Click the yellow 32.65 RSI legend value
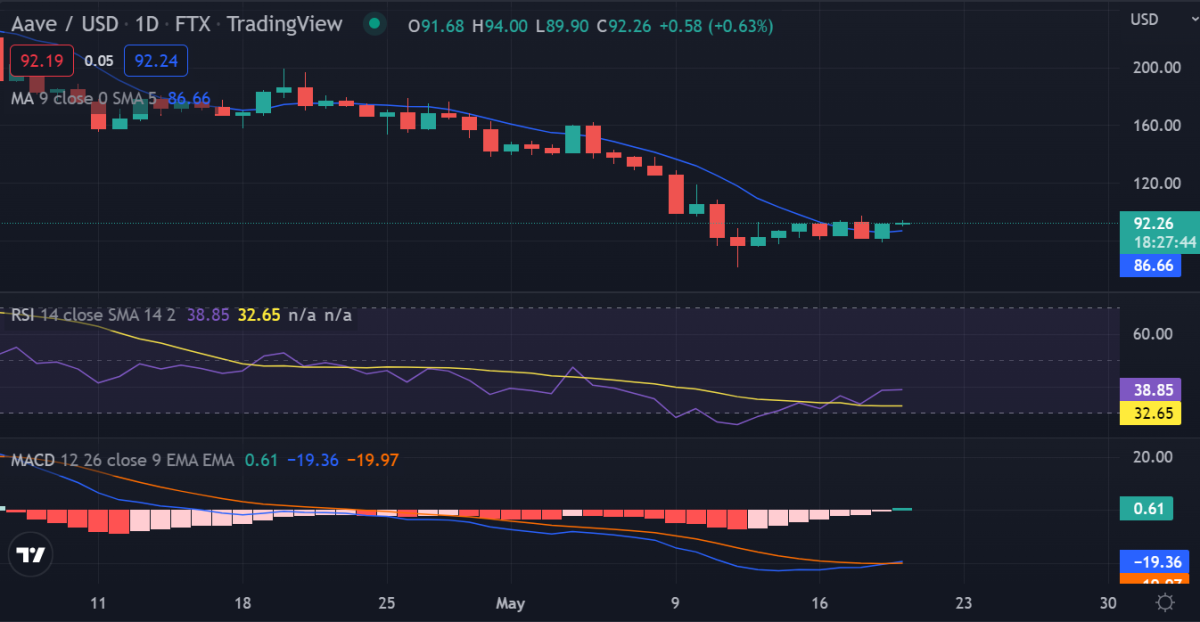The width and height of the screenshot is (1200, 622). 260,315
